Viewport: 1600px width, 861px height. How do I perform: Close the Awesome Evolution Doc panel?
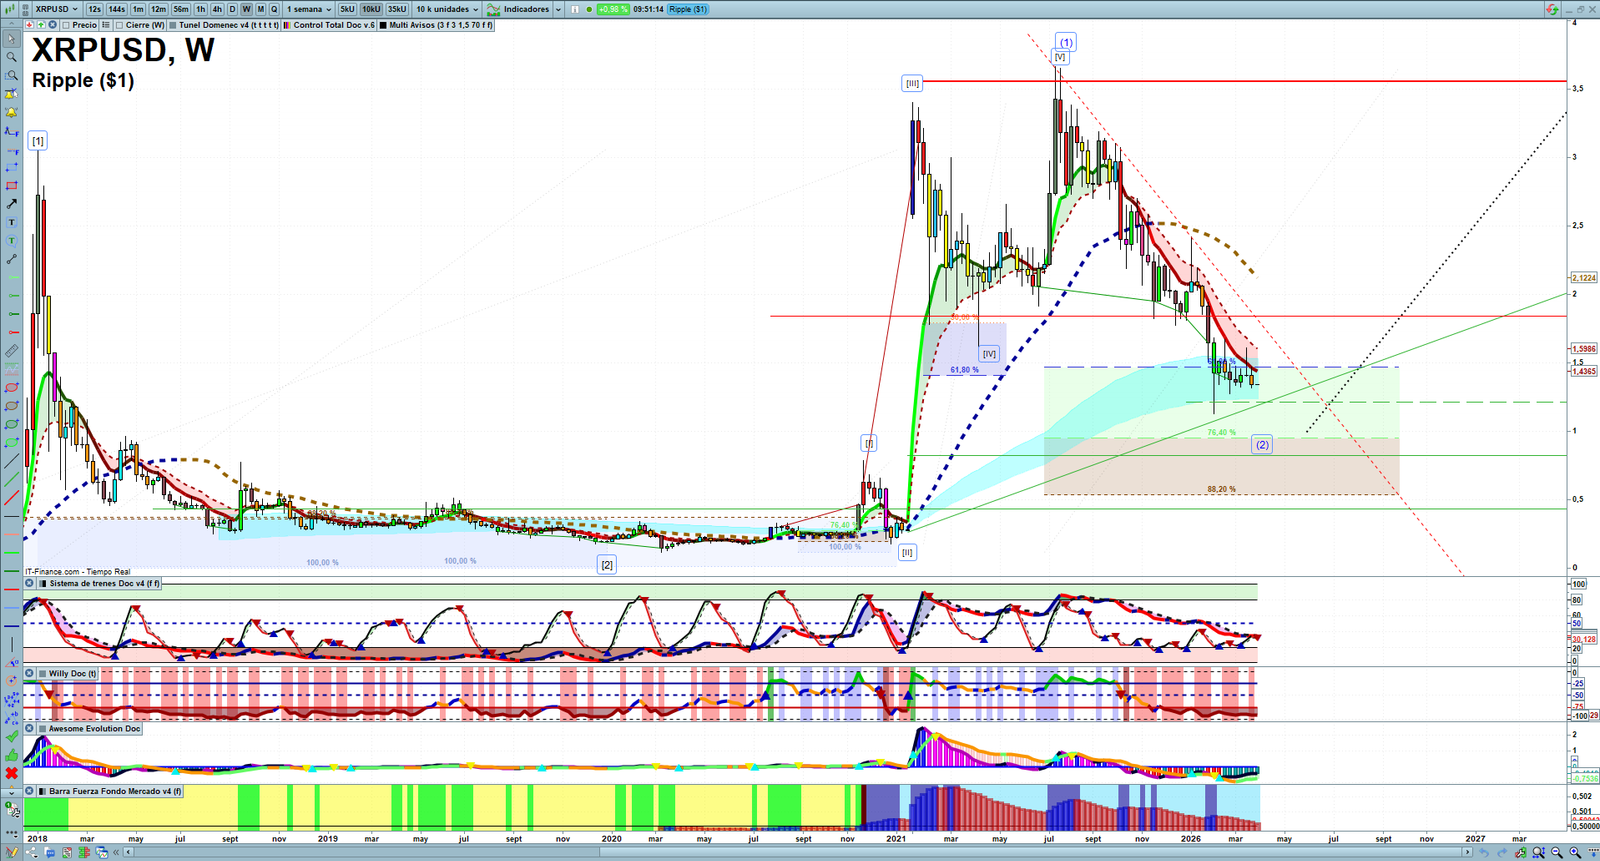point(30,728)
